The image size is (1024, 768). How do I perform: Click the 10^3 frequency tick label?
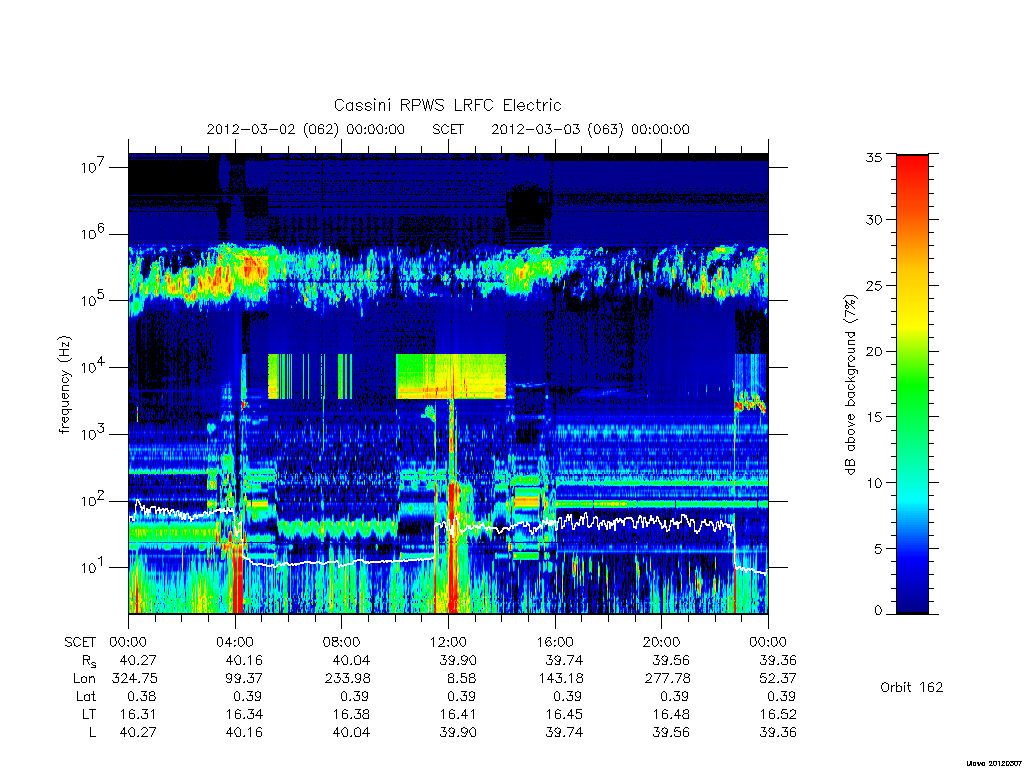click(93, 433)
